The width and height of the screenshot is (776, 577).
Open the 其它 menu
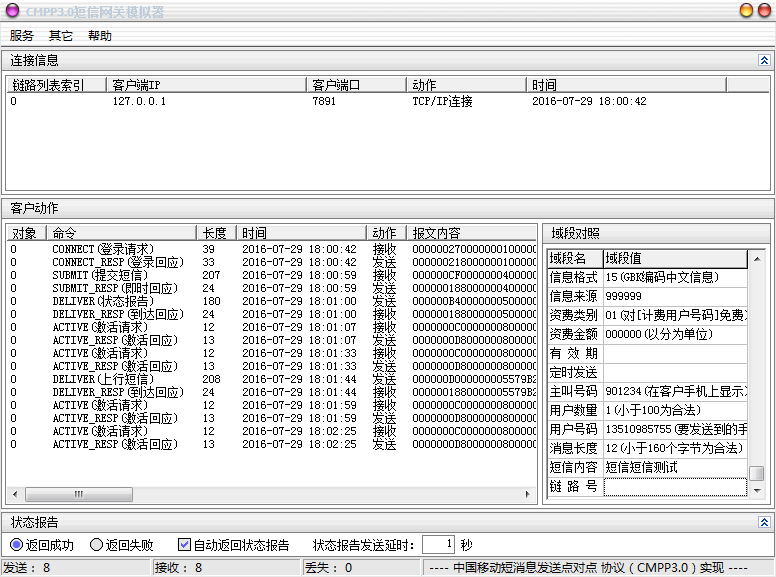tap(61, 36)
